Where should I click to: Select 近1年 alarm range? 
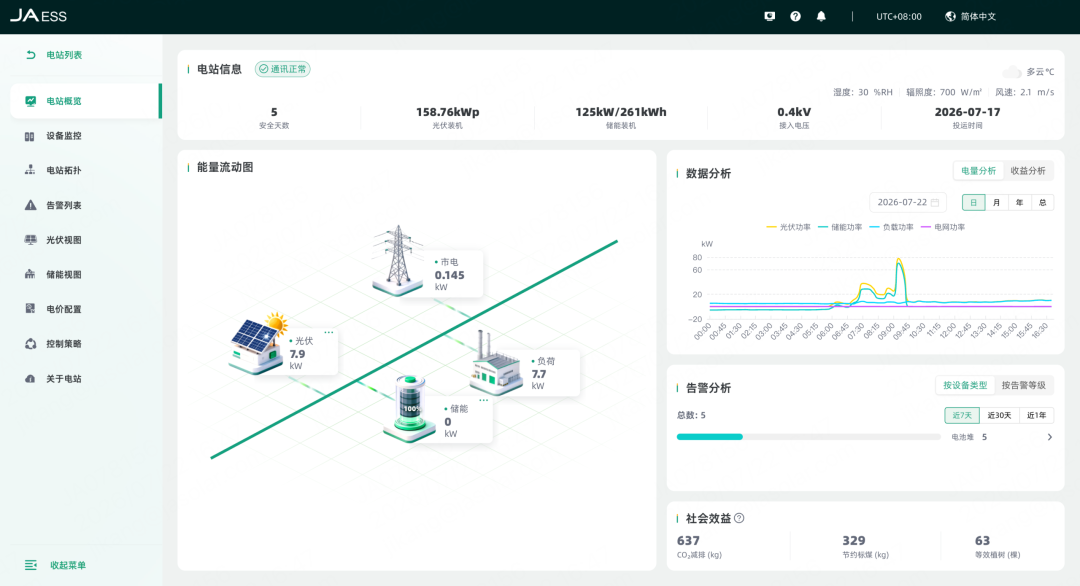[x=1036, y=415]
